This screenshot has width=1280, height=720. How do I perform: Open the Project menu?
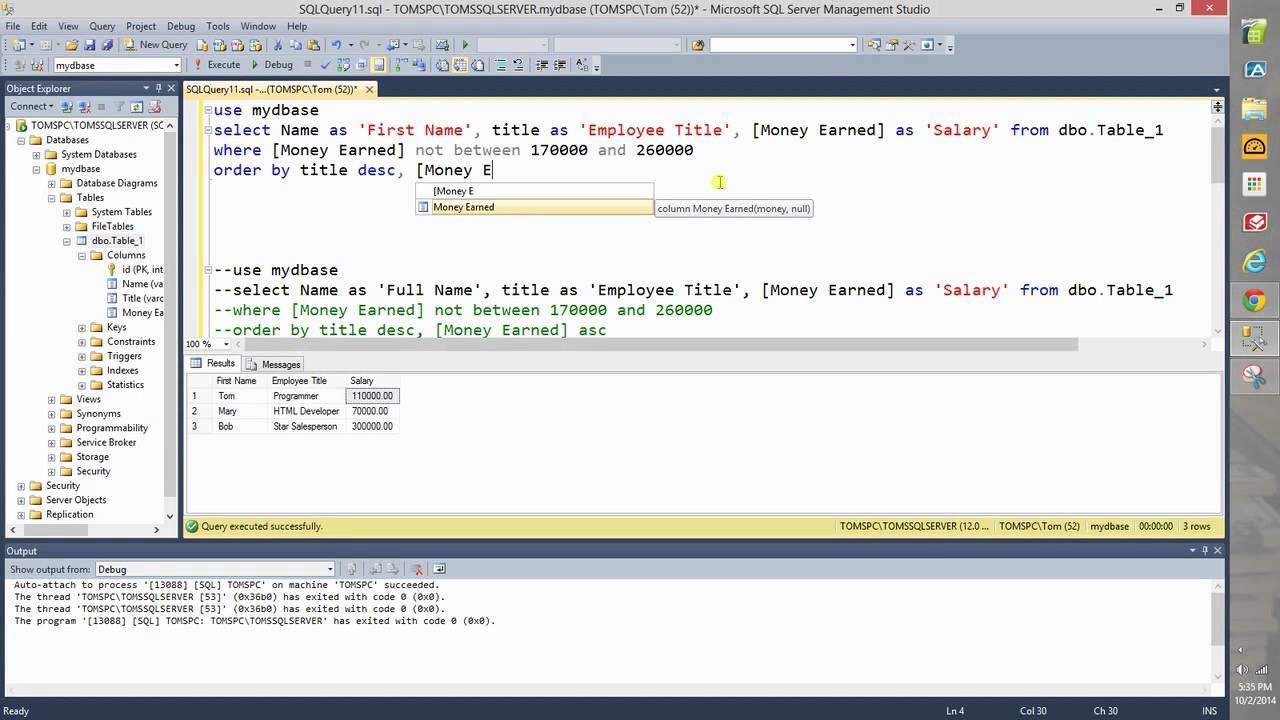tap(141, 26)
